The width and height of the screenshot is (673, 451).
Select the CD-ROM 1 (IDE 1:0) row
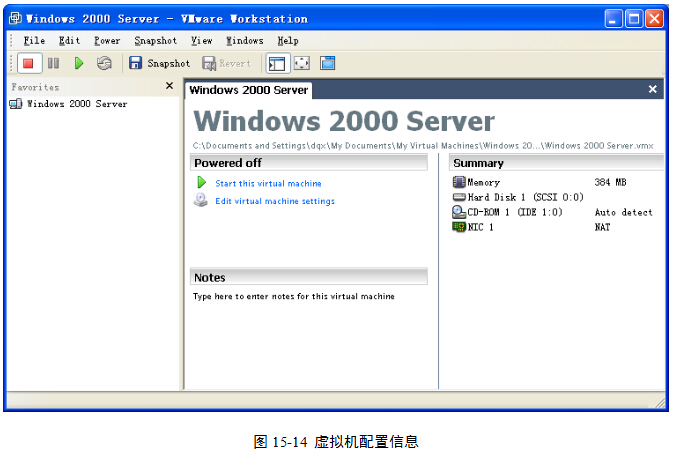pos(555,212)
